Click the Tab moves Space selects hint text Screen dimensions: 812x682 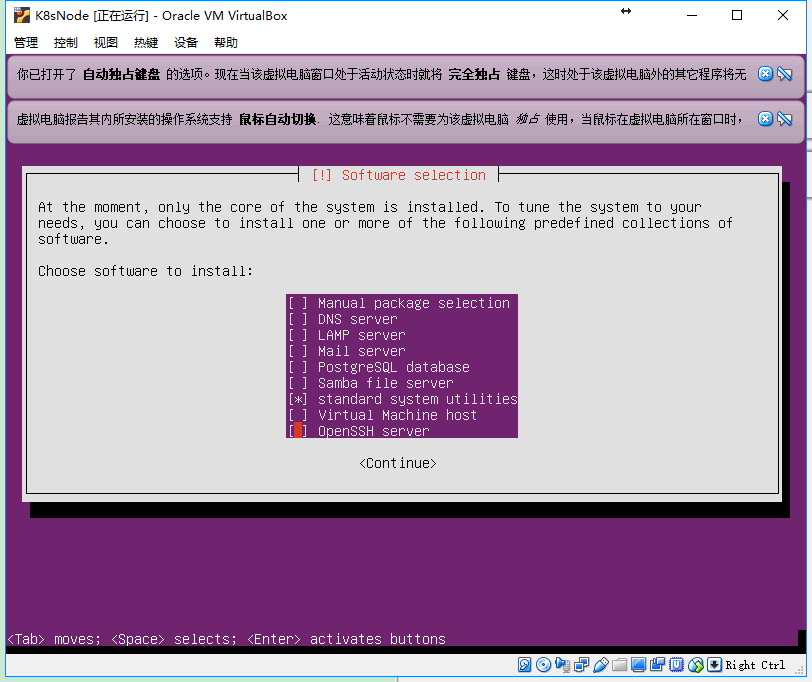tap(226, 639)
